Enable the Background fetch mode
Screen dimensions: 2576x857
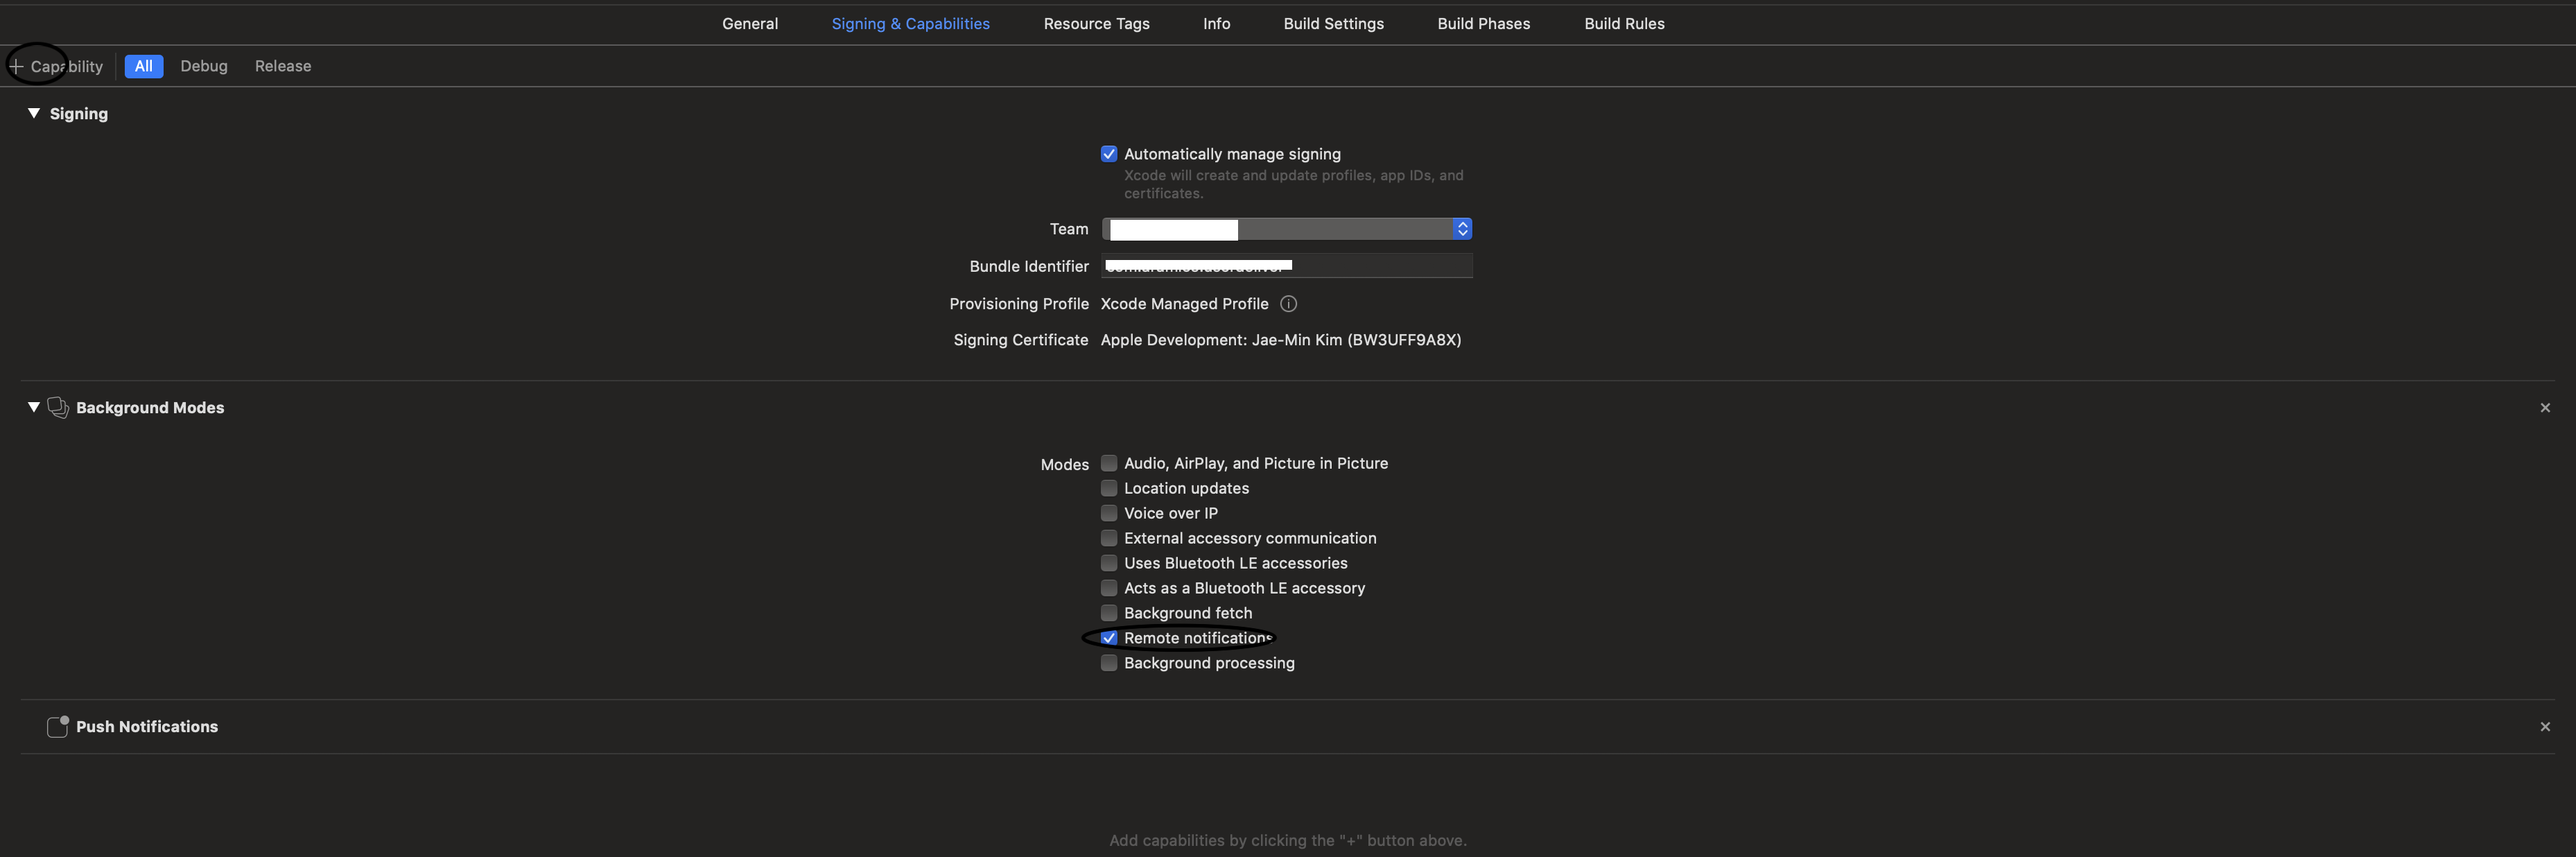[x=1109, y=613]
